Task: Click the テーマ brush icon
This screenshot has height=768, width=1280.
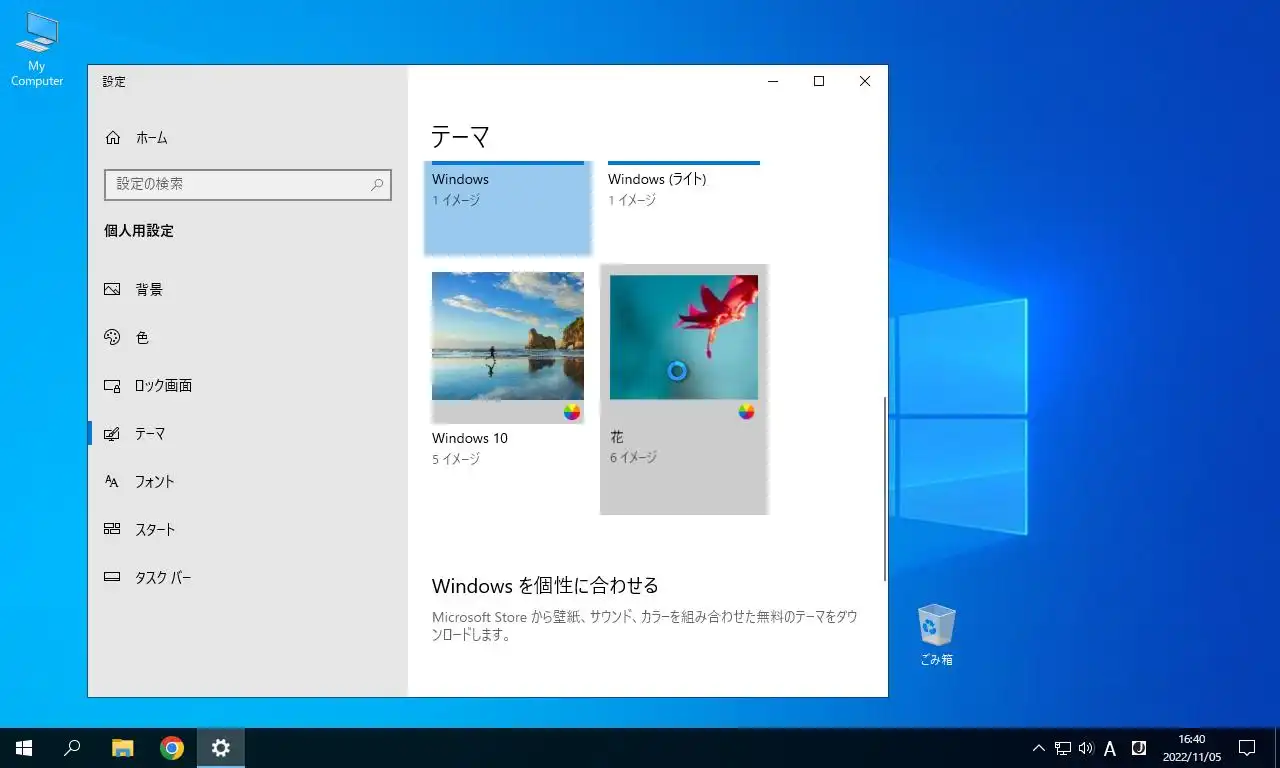Action: pos(112,434)
